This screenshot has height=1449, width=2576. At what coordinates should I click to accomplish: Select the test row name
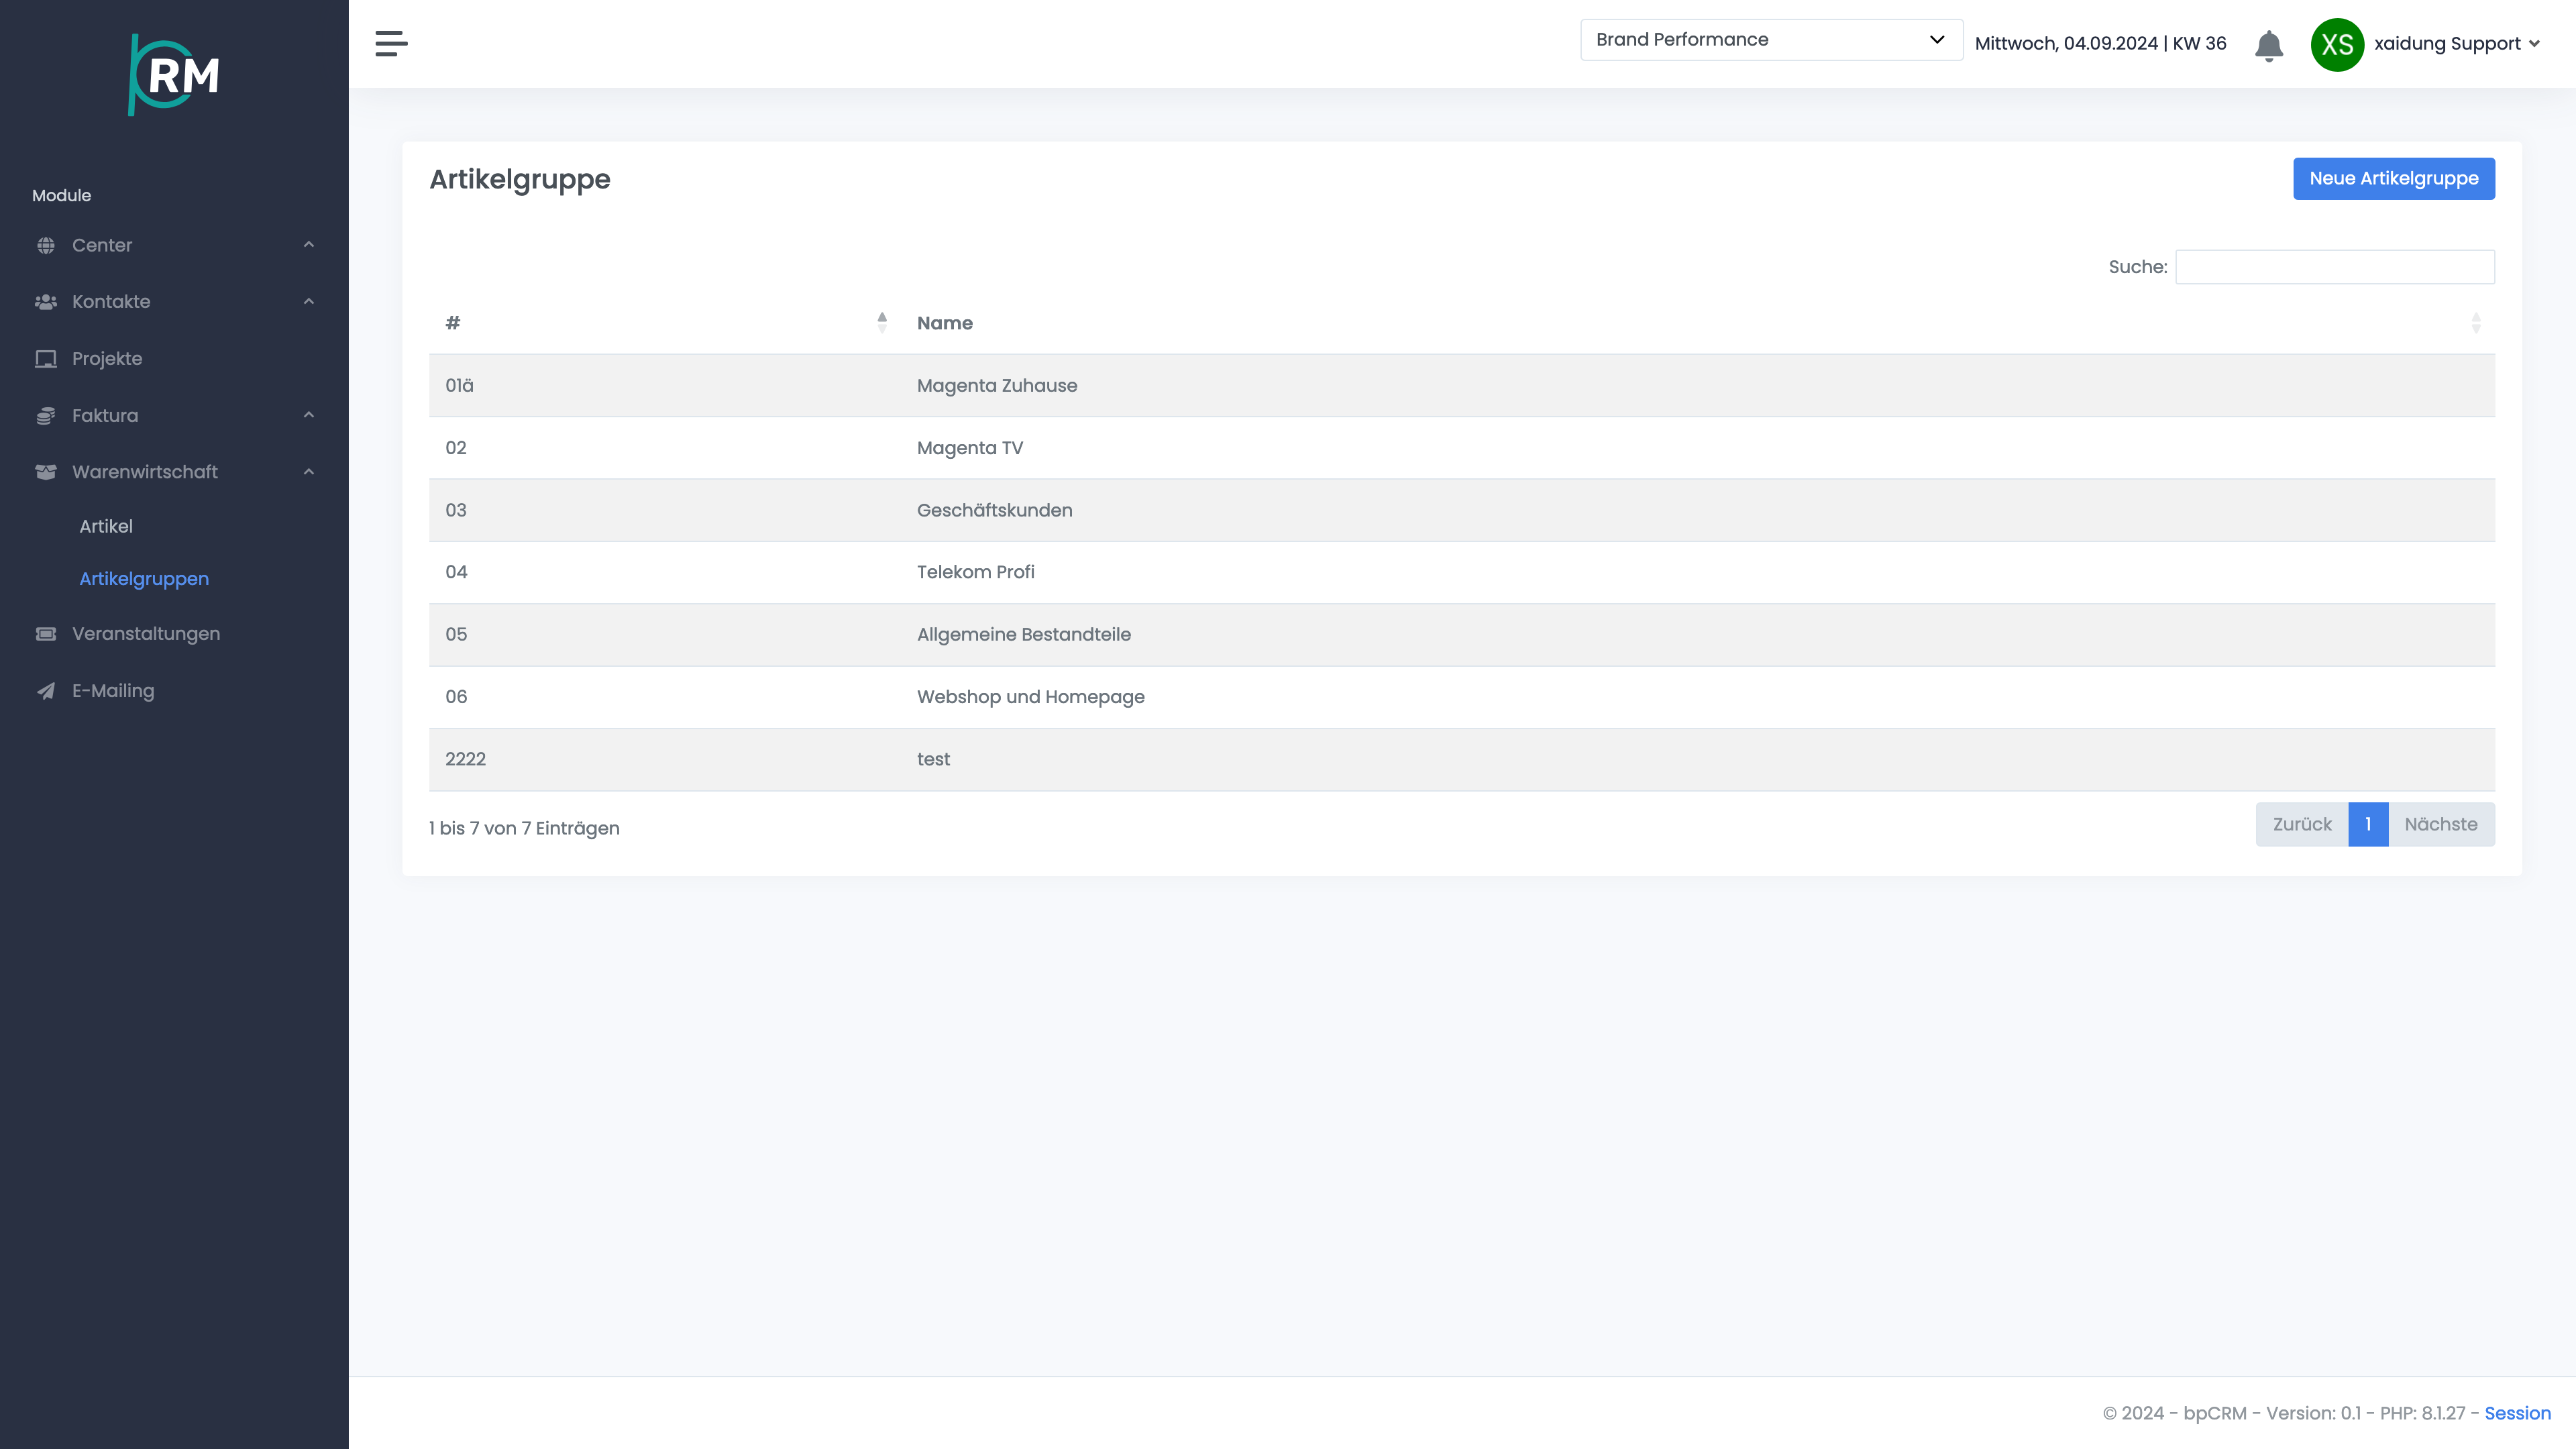click(934, 759)
